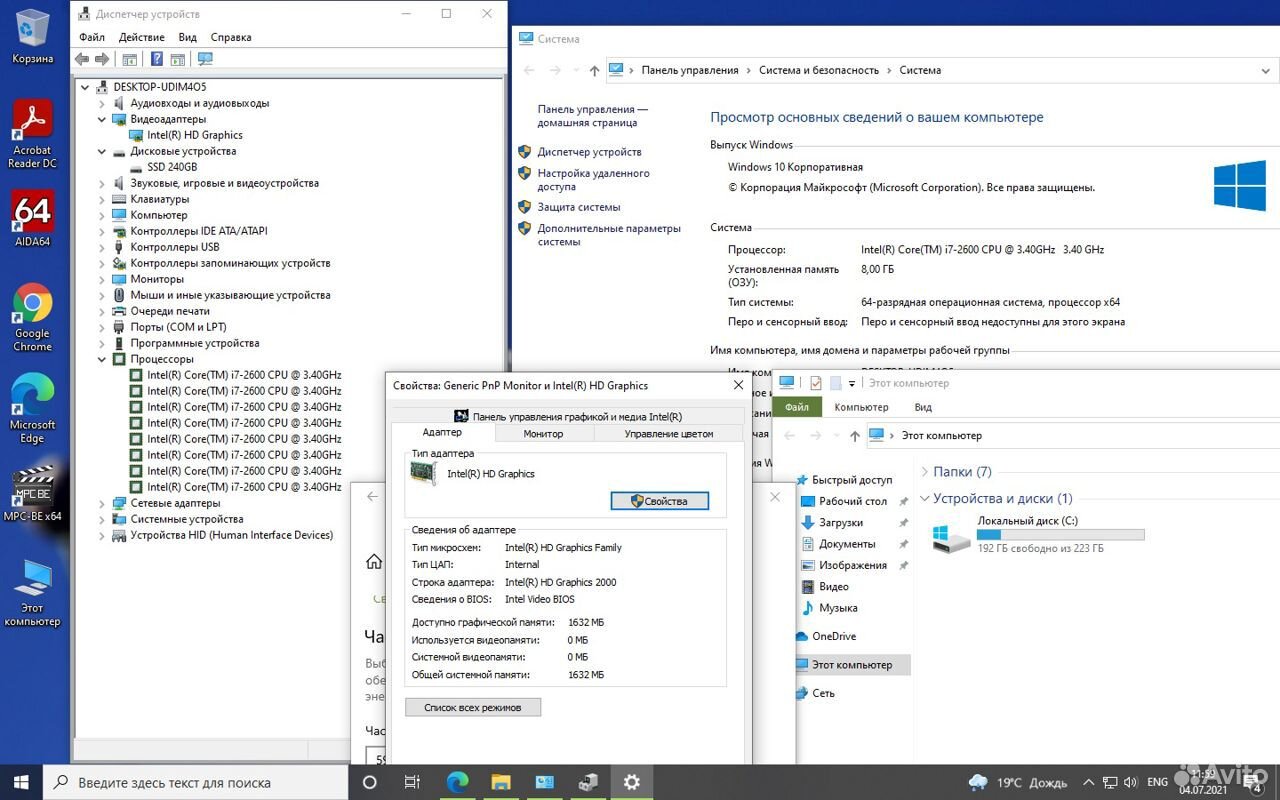The height and width of the screenshot is (800, 1280).
Task: Click the taskbar search input field
Action: pyautogui.click(x=197, y=782)
